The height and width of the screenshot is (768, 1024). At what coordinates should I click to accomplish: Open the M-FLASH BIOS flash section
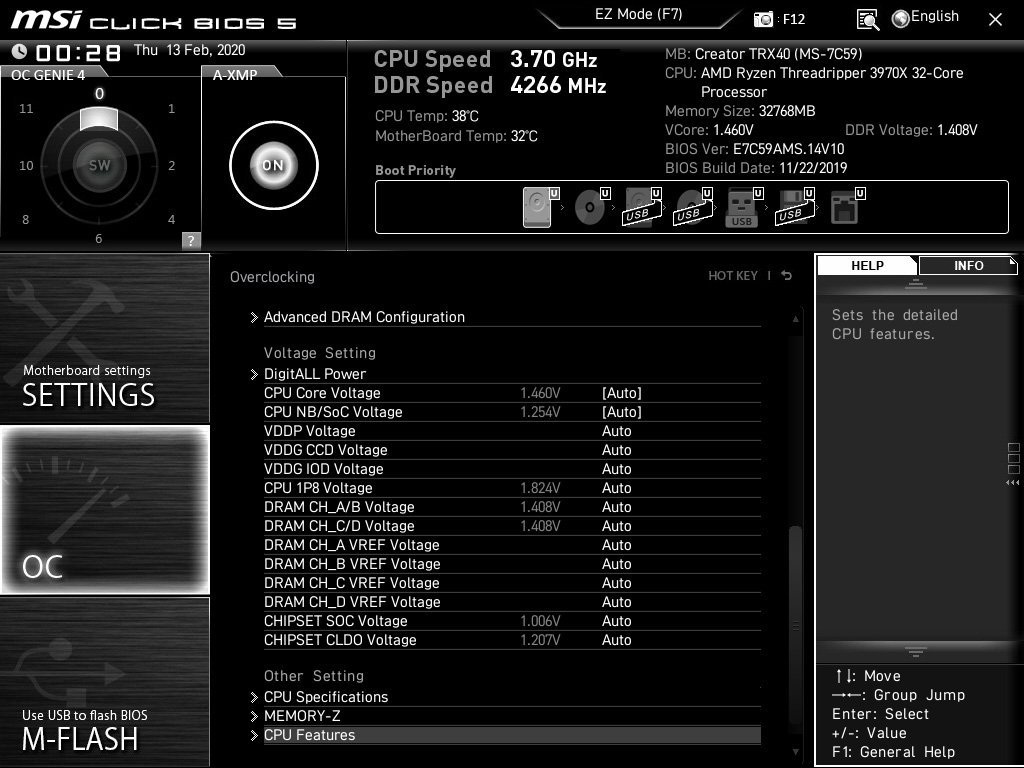click(x=104, y=682)
